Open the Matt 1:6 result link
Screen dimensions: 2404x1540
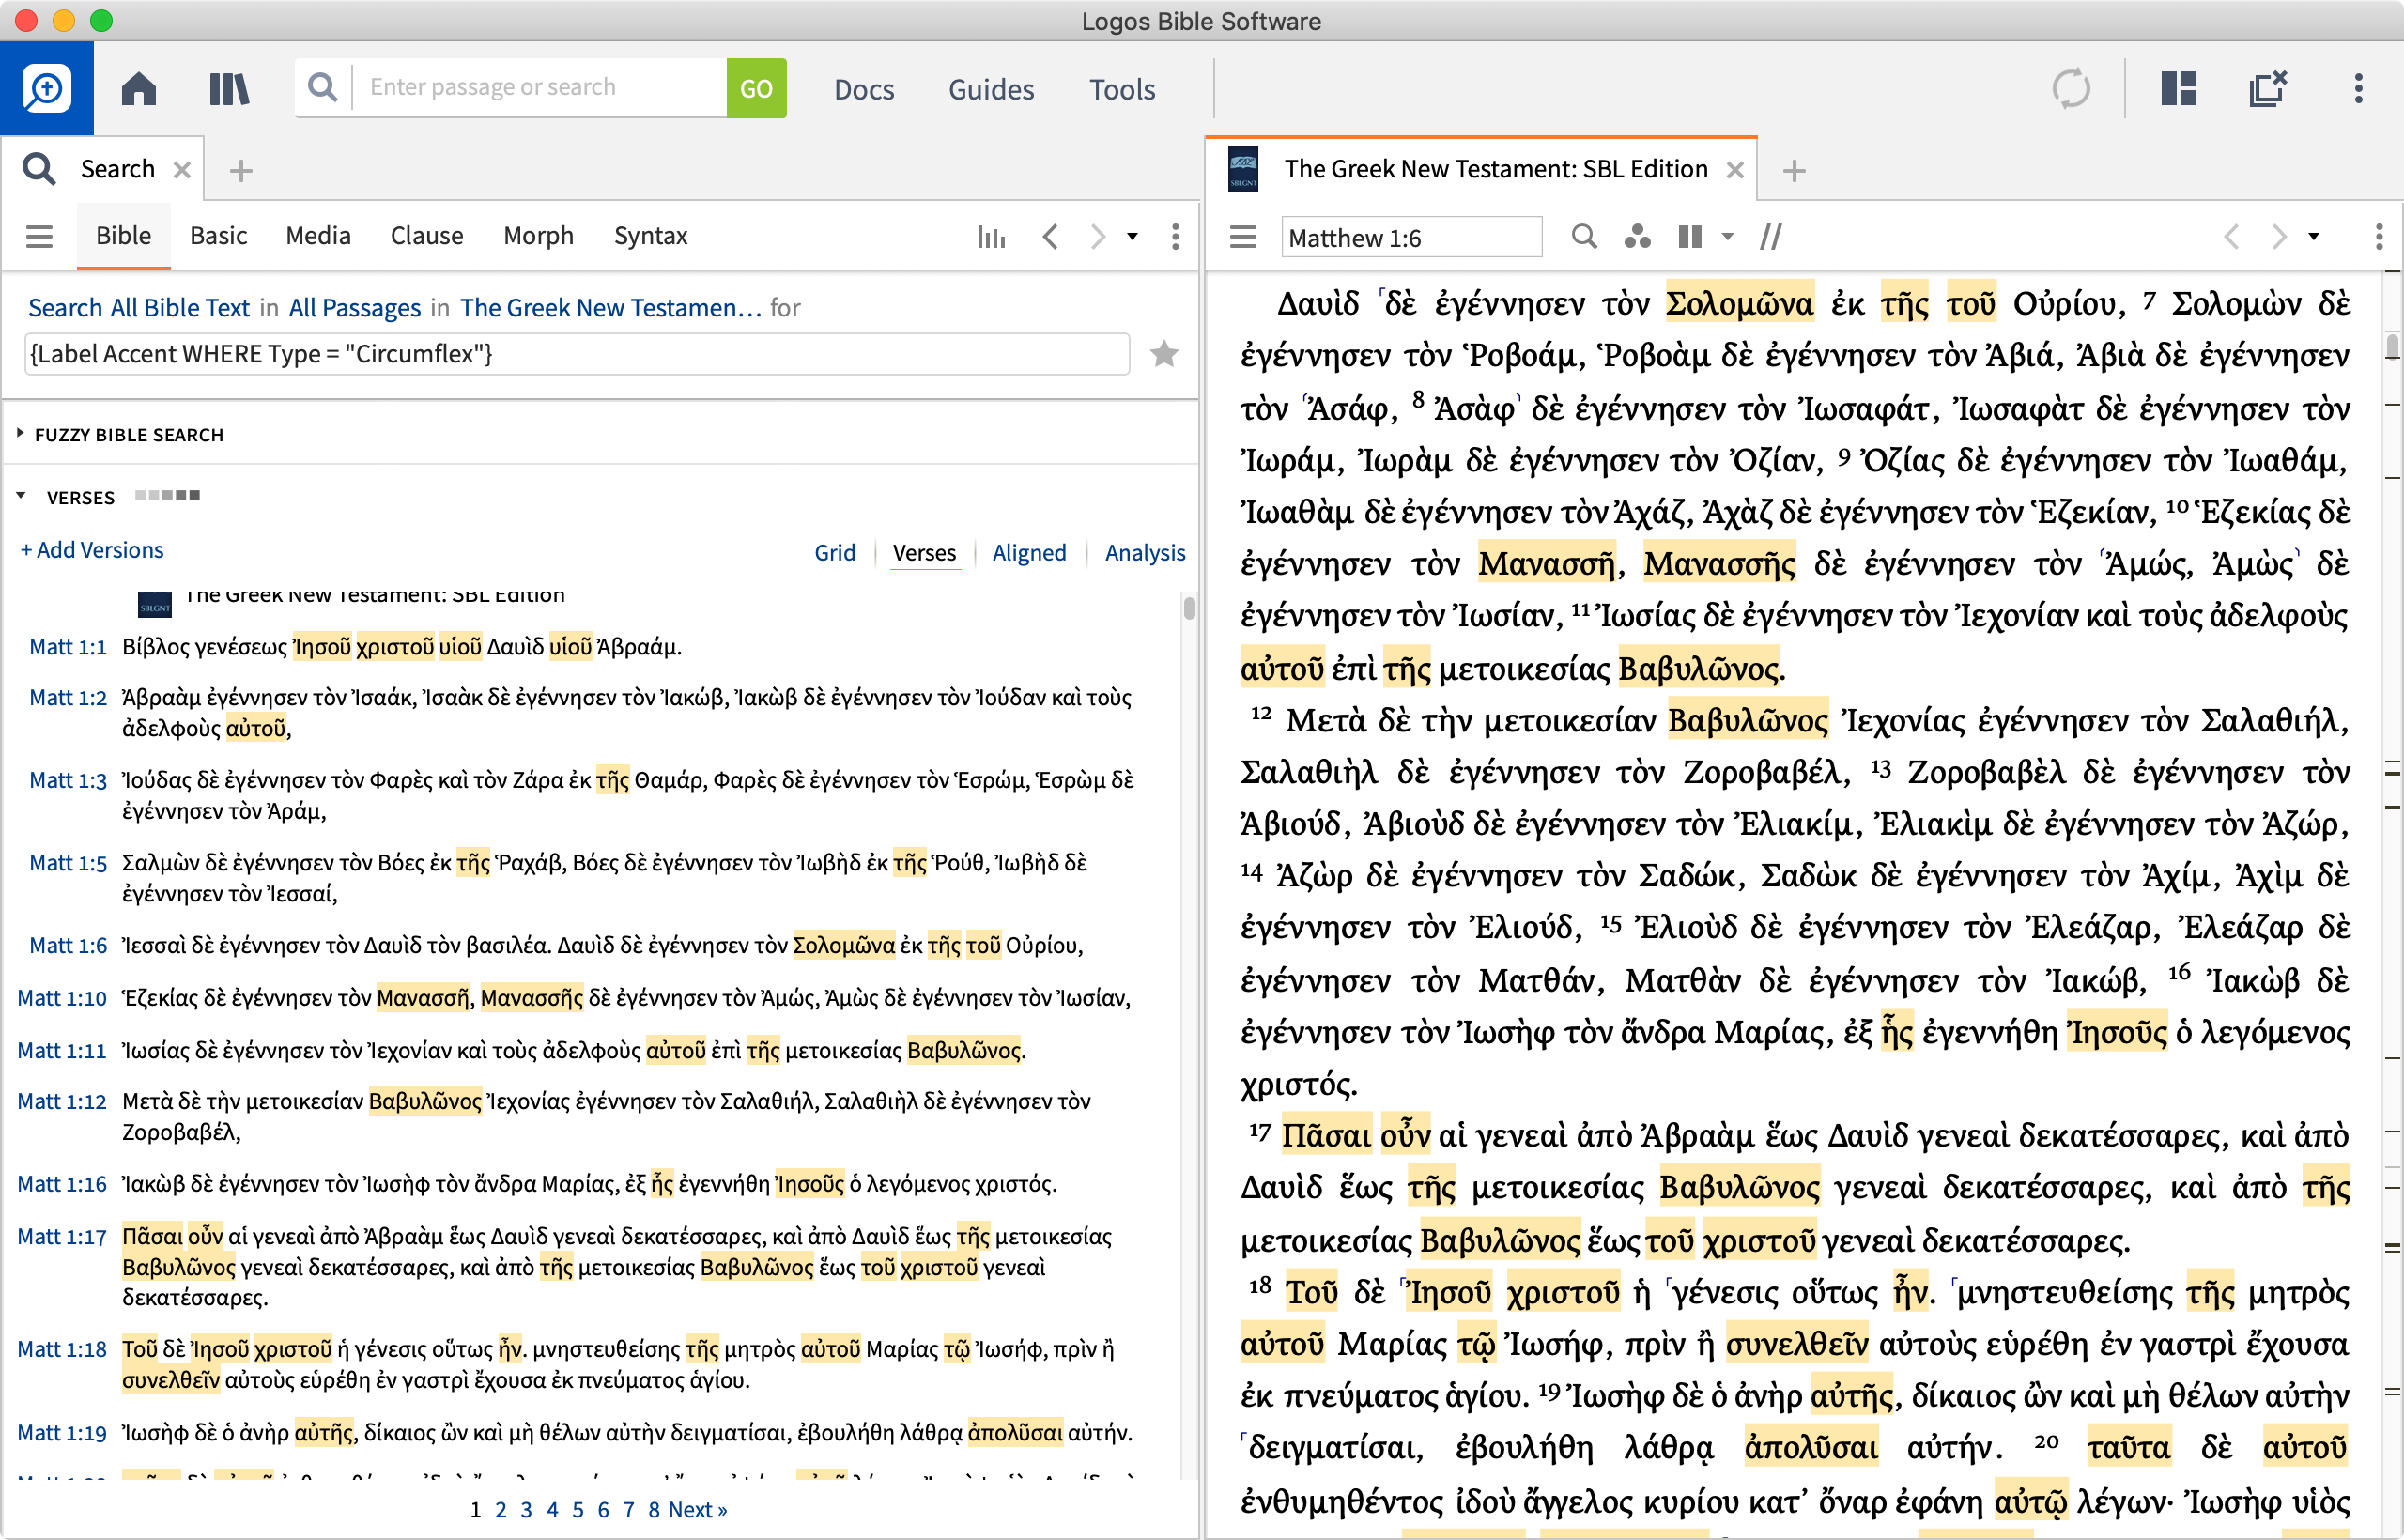[68, 945]
